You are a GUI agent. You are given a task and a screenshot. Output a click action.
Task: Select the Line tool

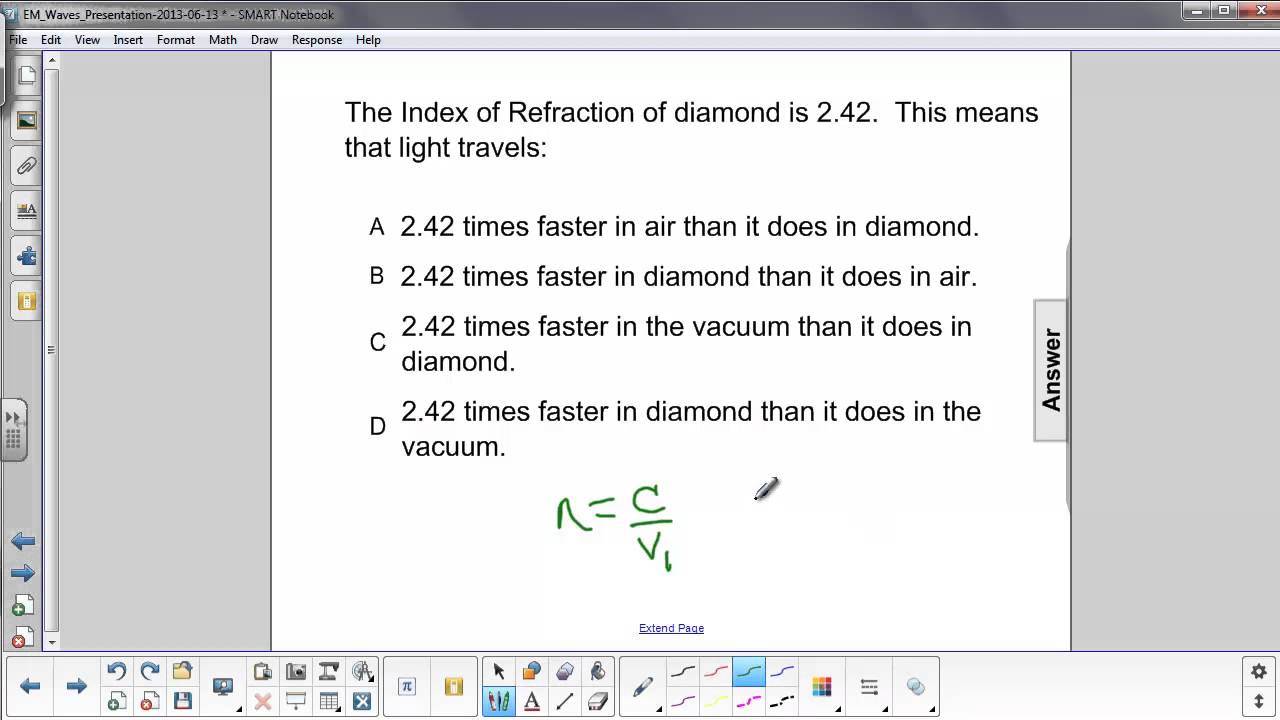(x=565, y=701)
